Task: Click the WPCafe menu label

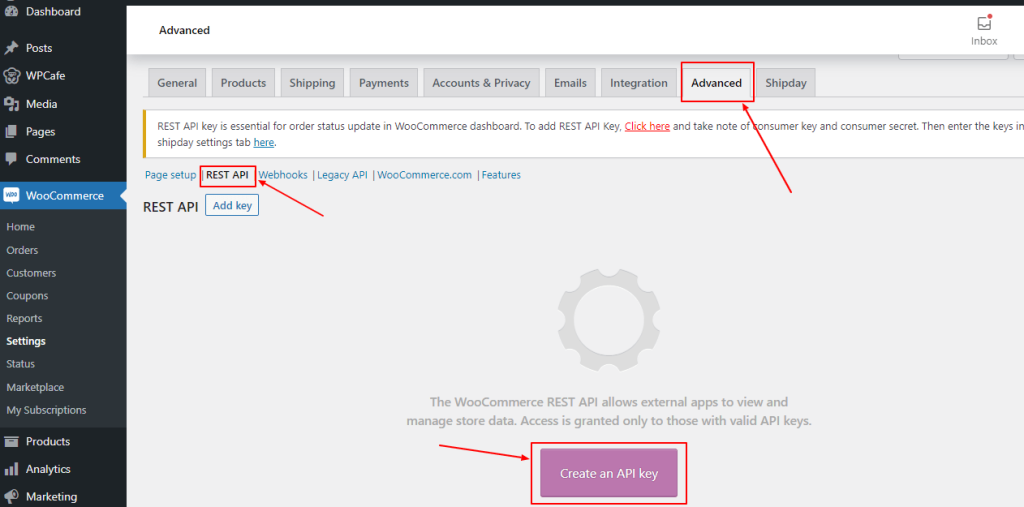Action: coord(46,76)
